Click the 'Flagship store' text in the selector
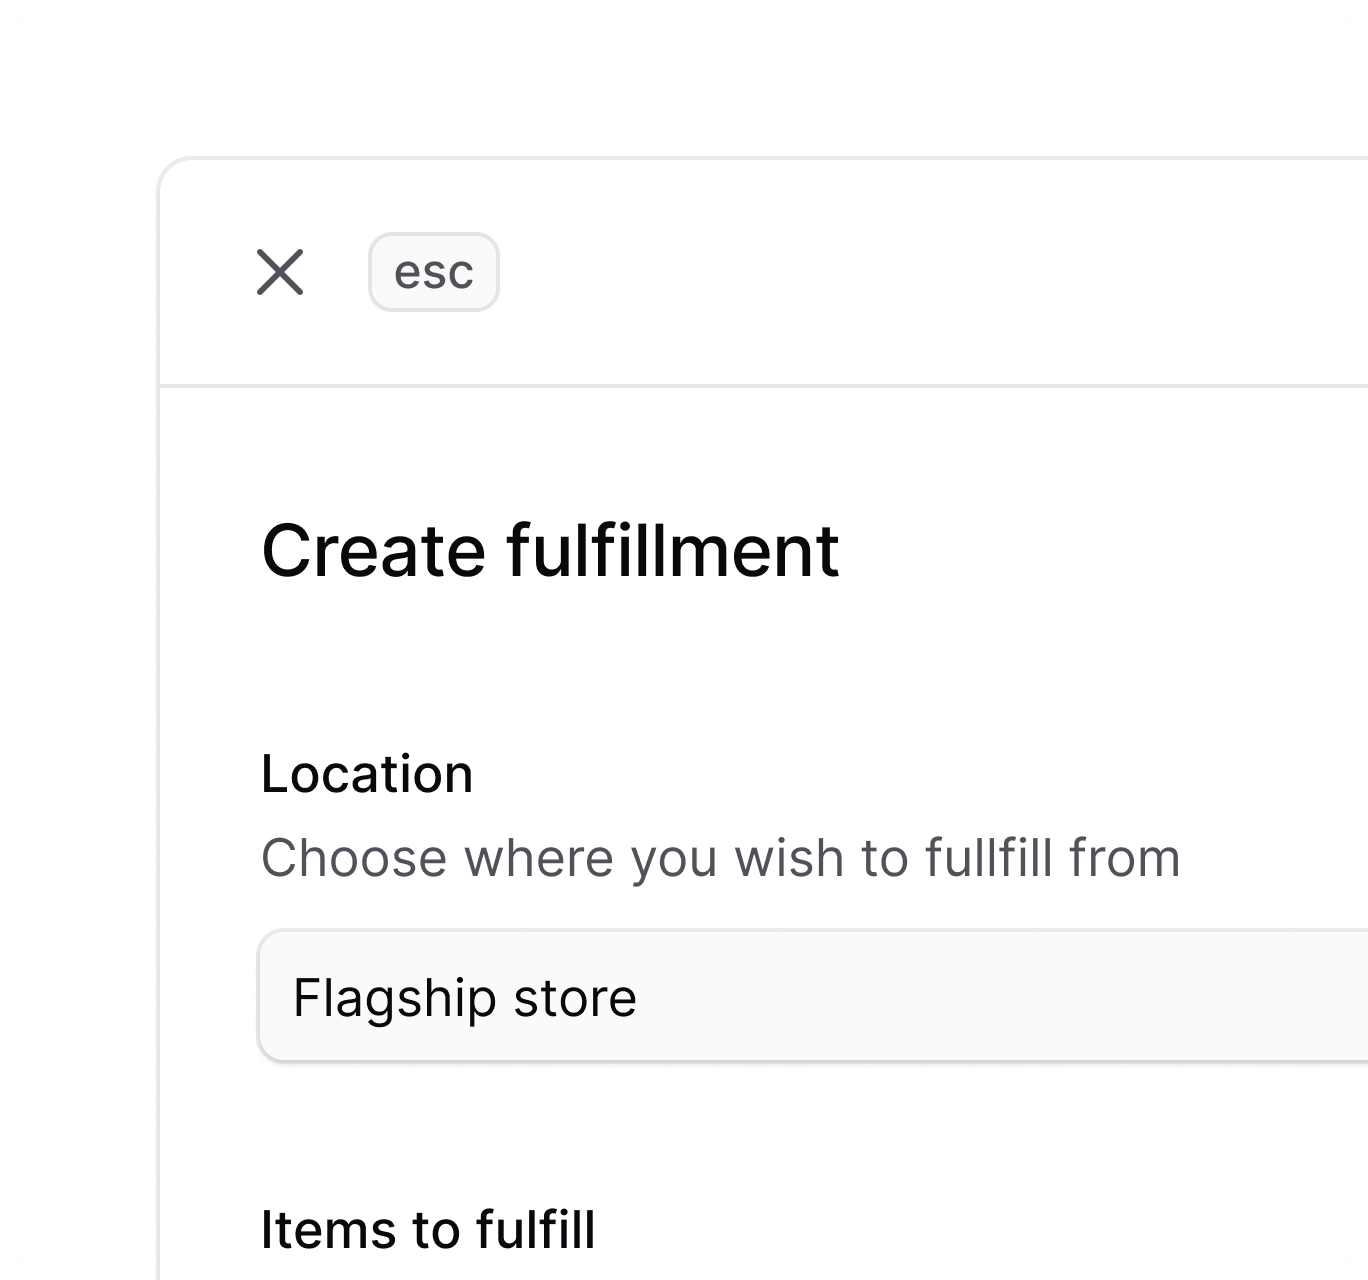 tap(465, 998)
